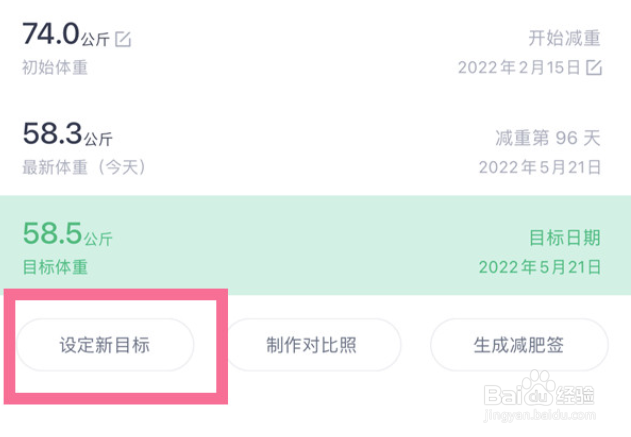The image size is (631, 437).
Task: Tap the 减重第 96 天 text
Action: 548,138
